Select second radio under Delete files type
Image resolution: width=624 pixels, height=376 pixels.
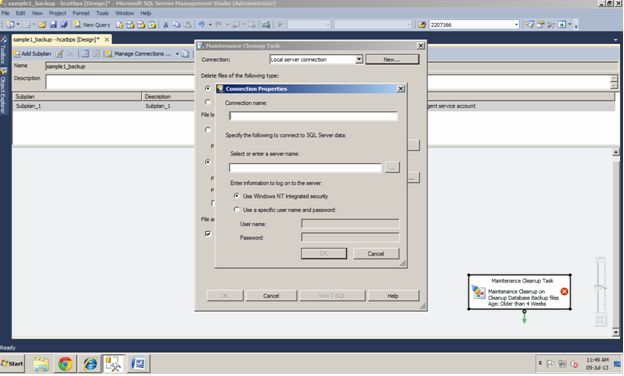click(208, 102)
